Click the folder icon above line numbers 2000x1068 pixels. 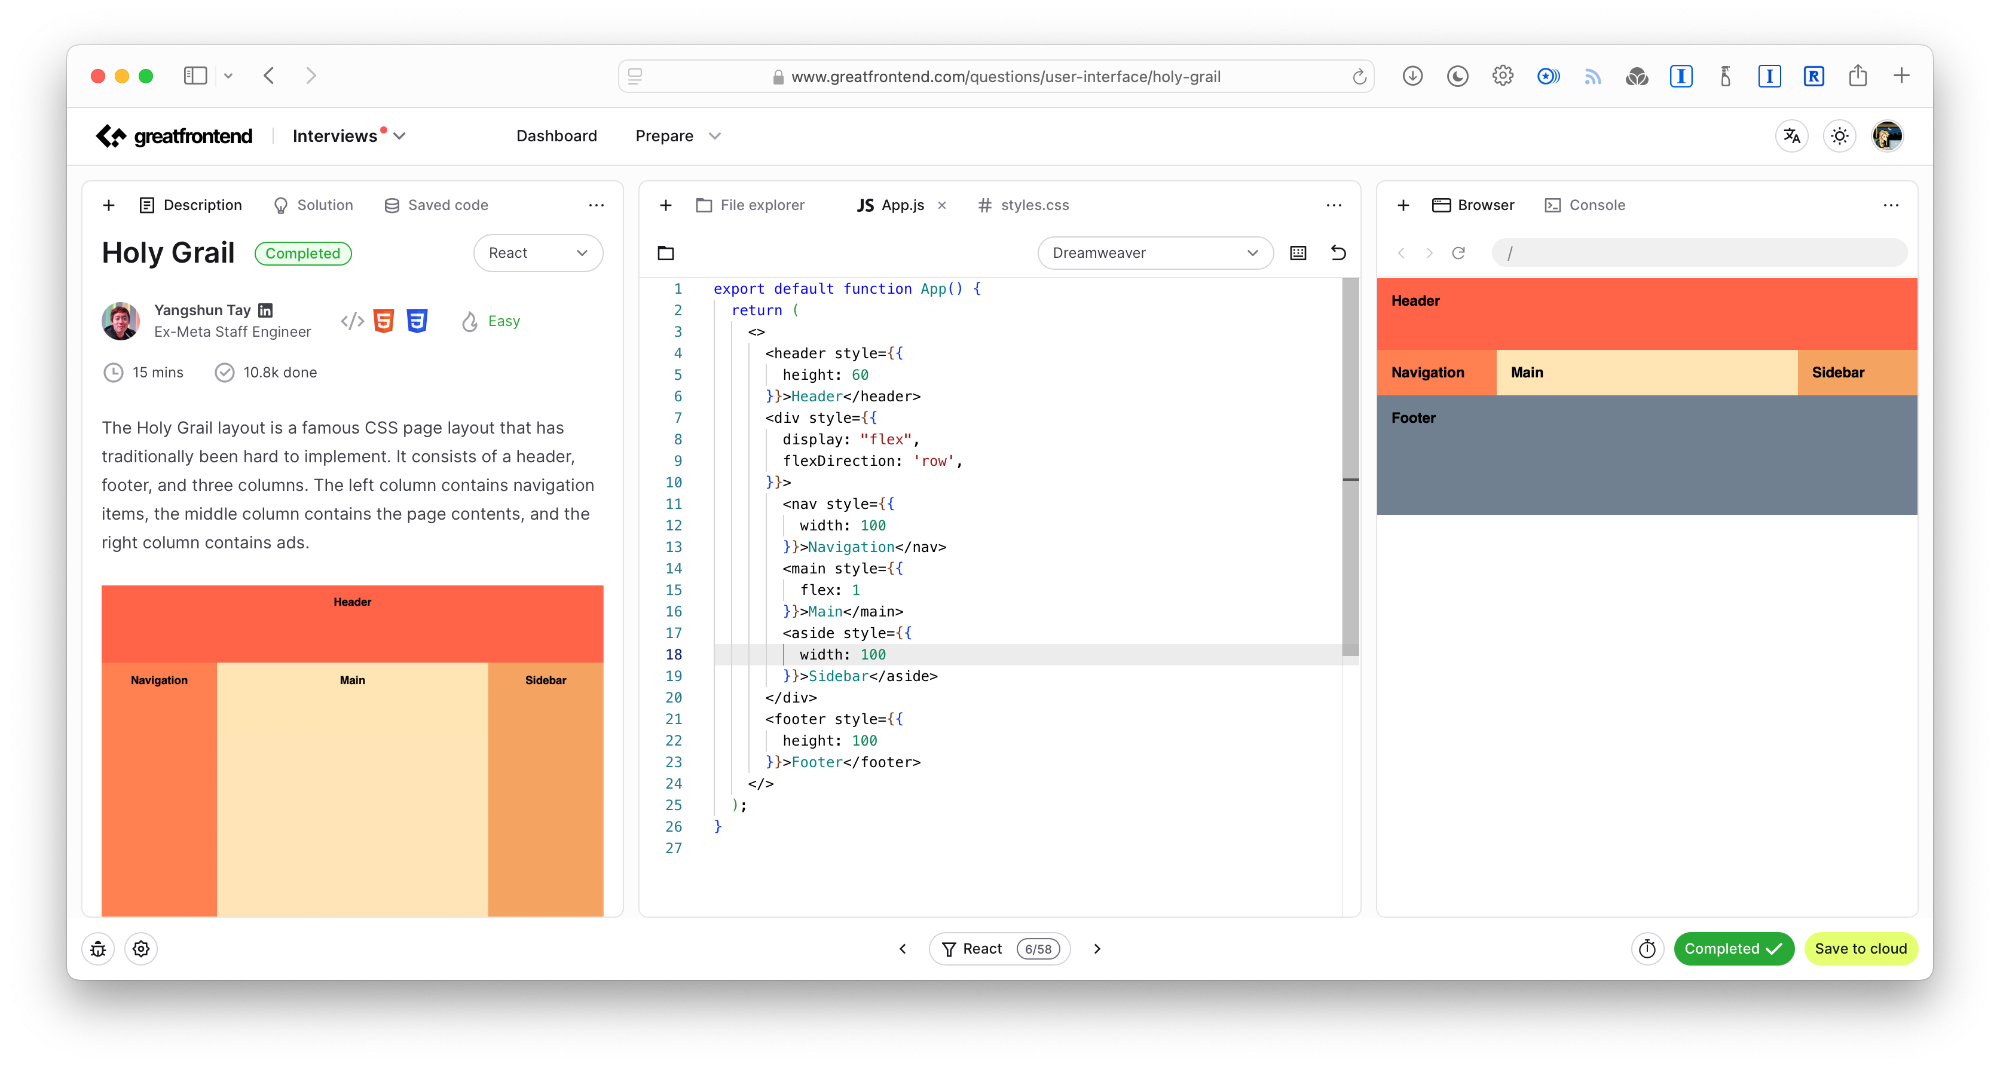point(666,253)
